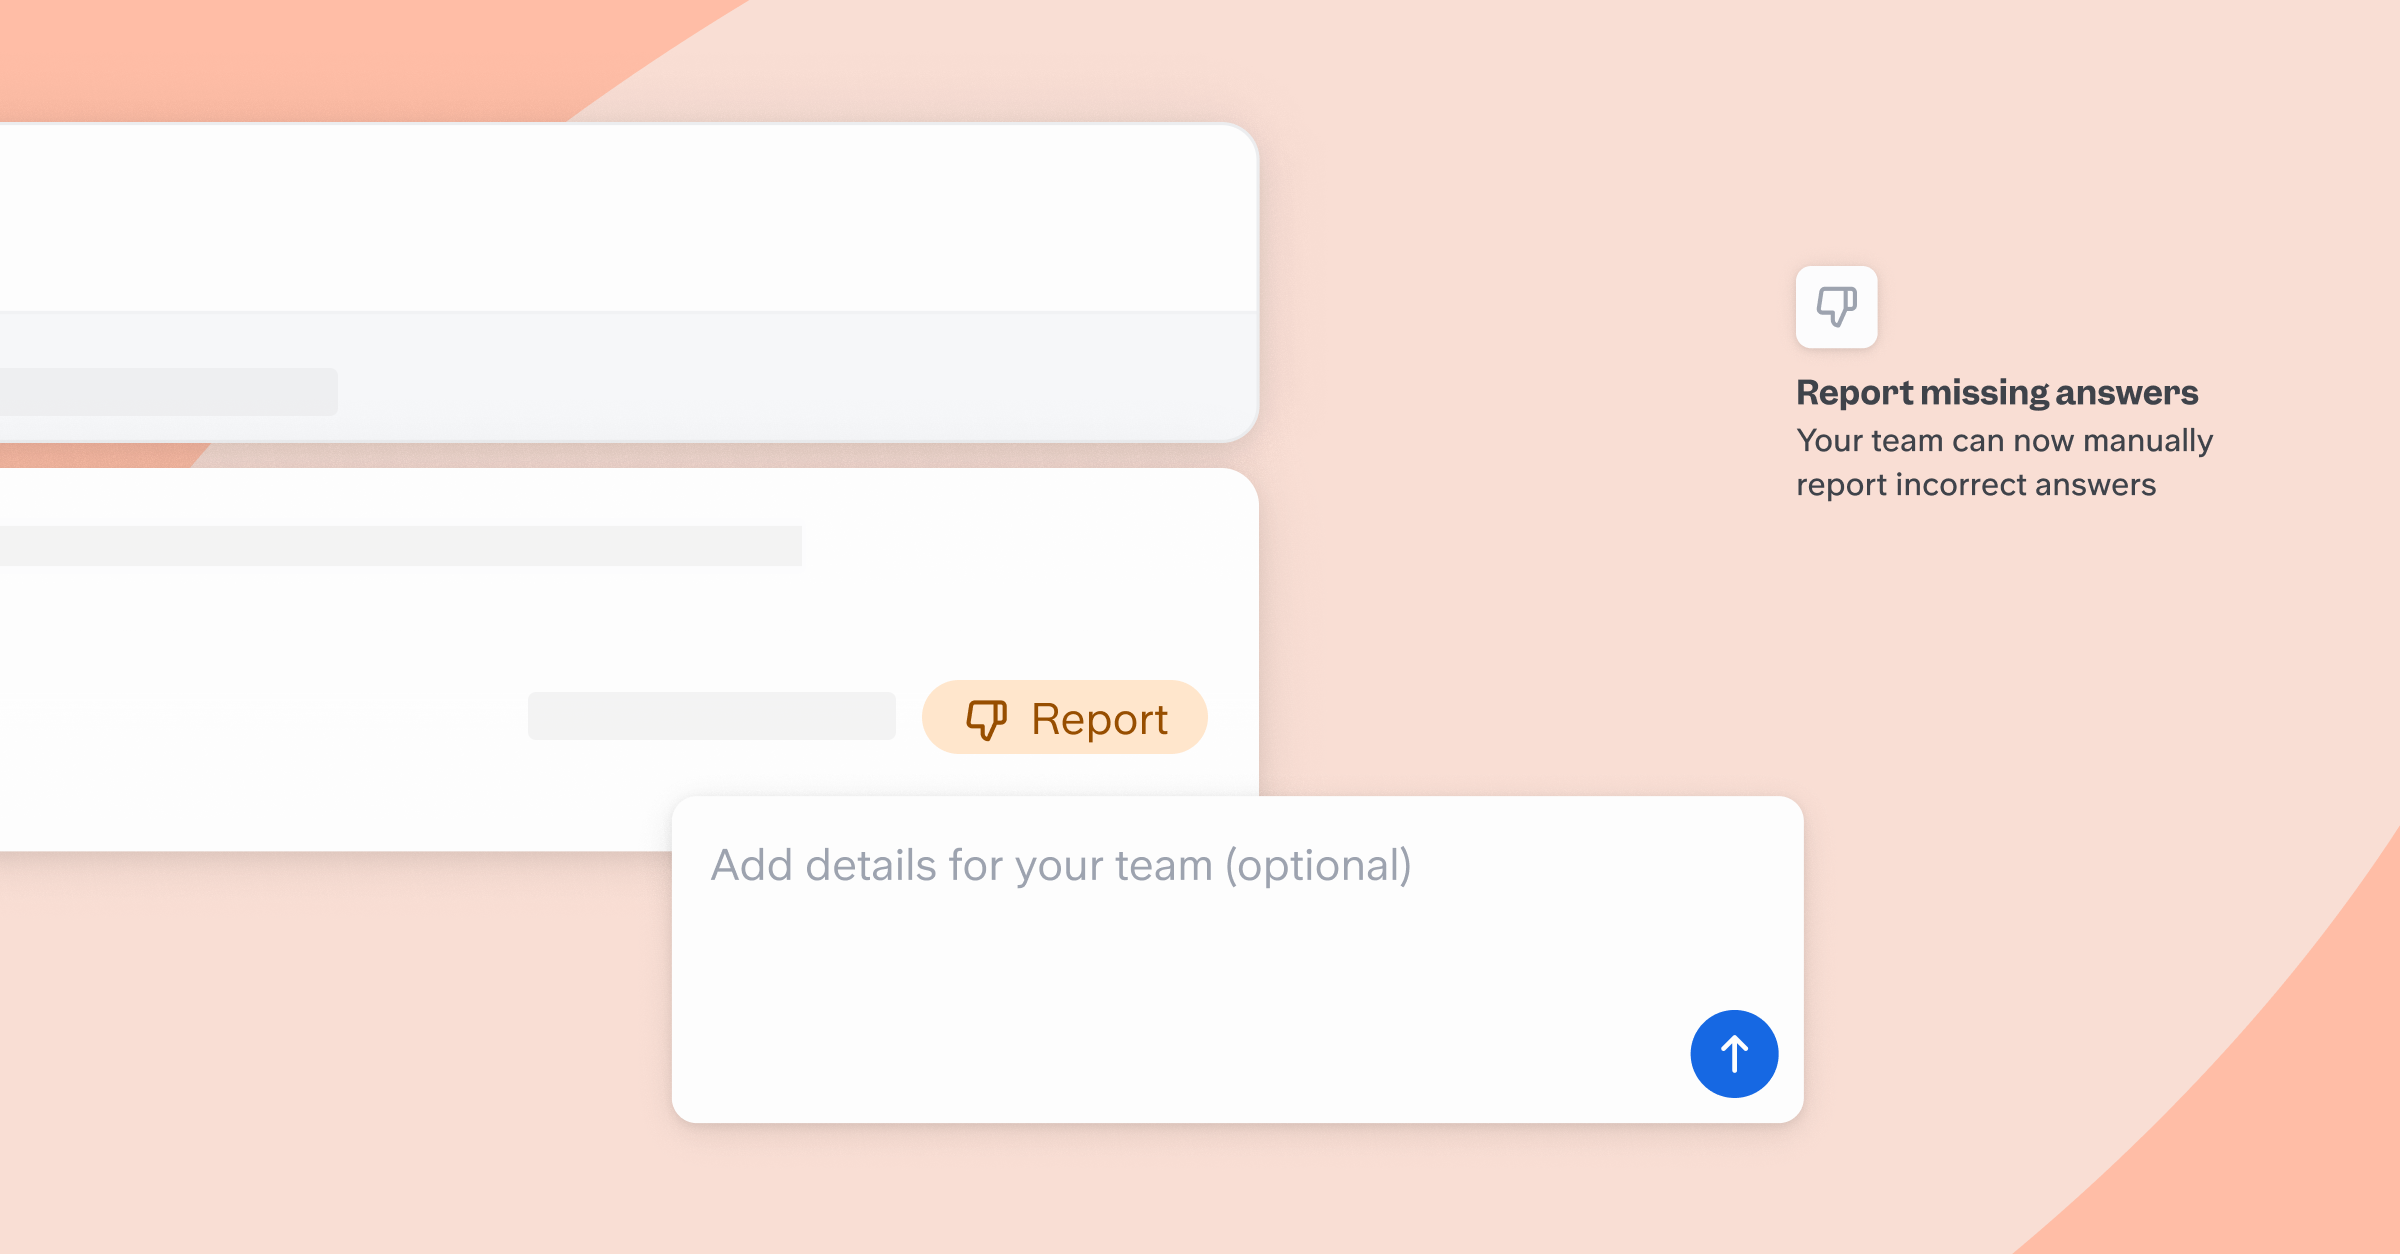This screenshot has width=2400, height=1254.
Task: Click the report incorrect answers text line
Action: (1975, 484)
